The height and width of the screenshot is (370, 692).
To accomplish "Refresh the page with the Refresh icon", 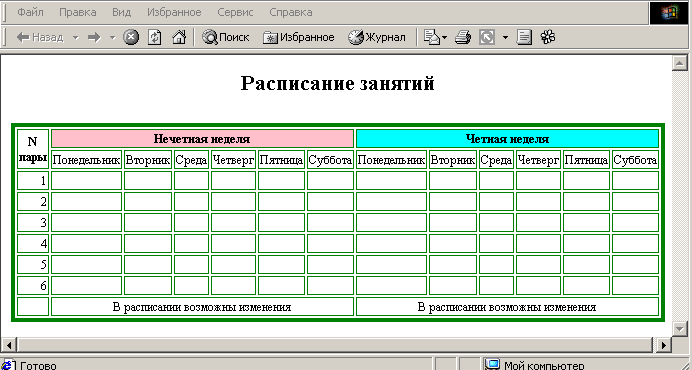I will pyautogui.click(x=154, y=37).
